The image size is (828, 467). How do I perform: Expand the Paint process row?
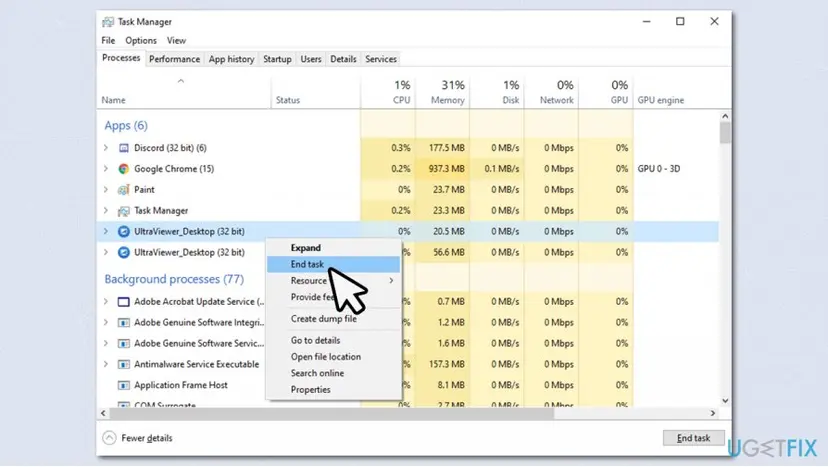point(106,190)
